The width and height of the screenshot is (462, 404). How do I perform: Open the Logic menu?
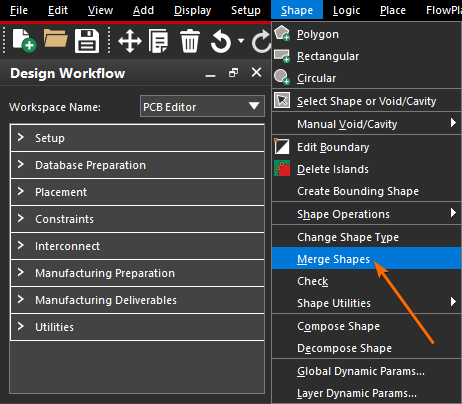[x=347, y=10]
